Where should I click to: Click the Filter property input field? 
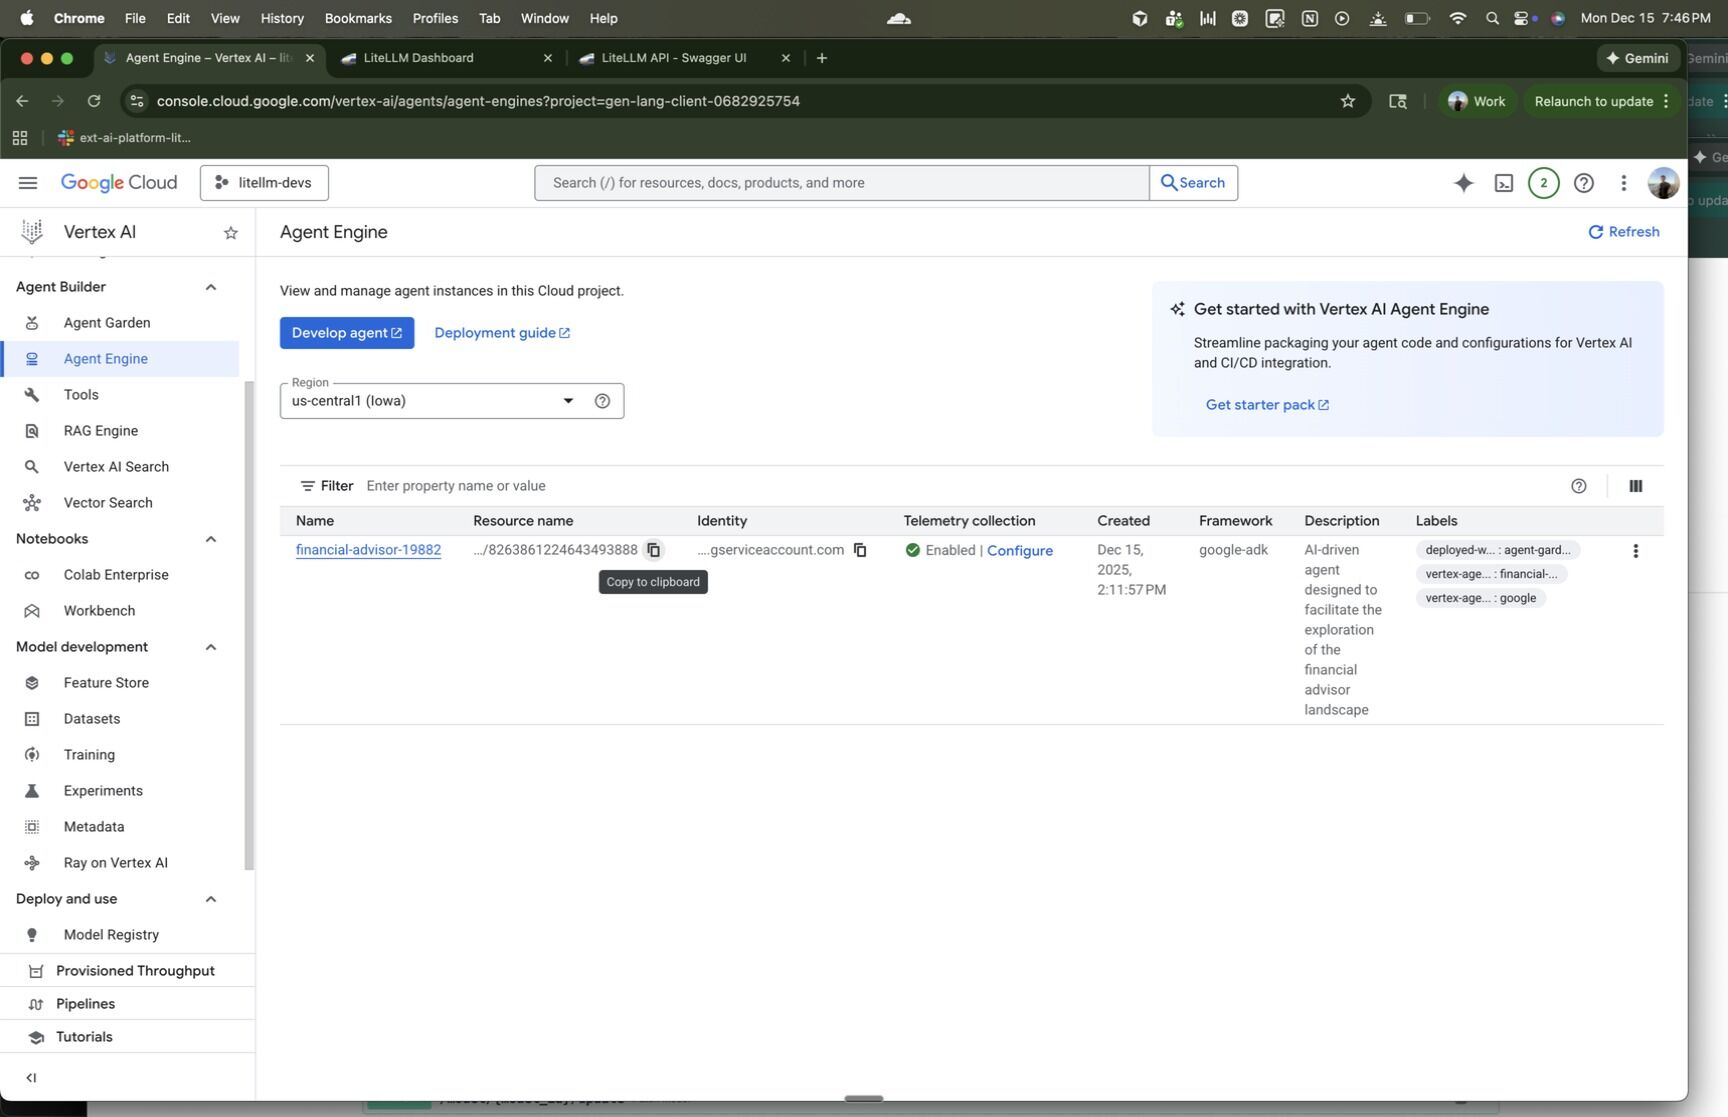click(x=960, y=486)
